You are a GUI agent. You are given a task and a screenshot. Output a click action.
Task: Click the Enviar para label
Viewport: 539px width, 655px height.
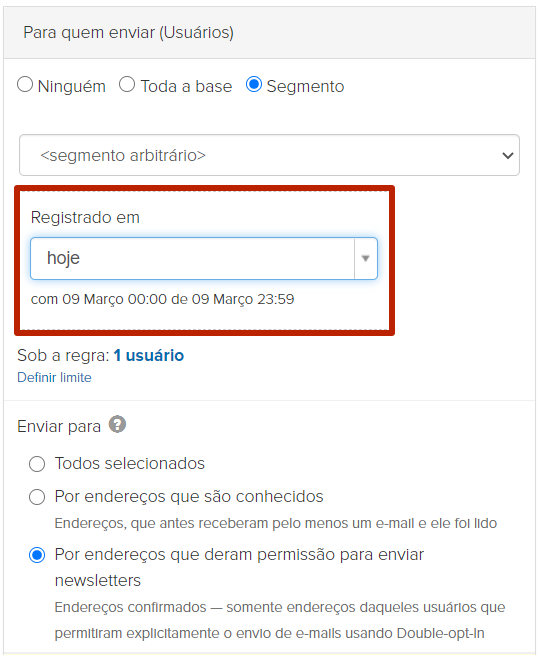tap(59, 427)
